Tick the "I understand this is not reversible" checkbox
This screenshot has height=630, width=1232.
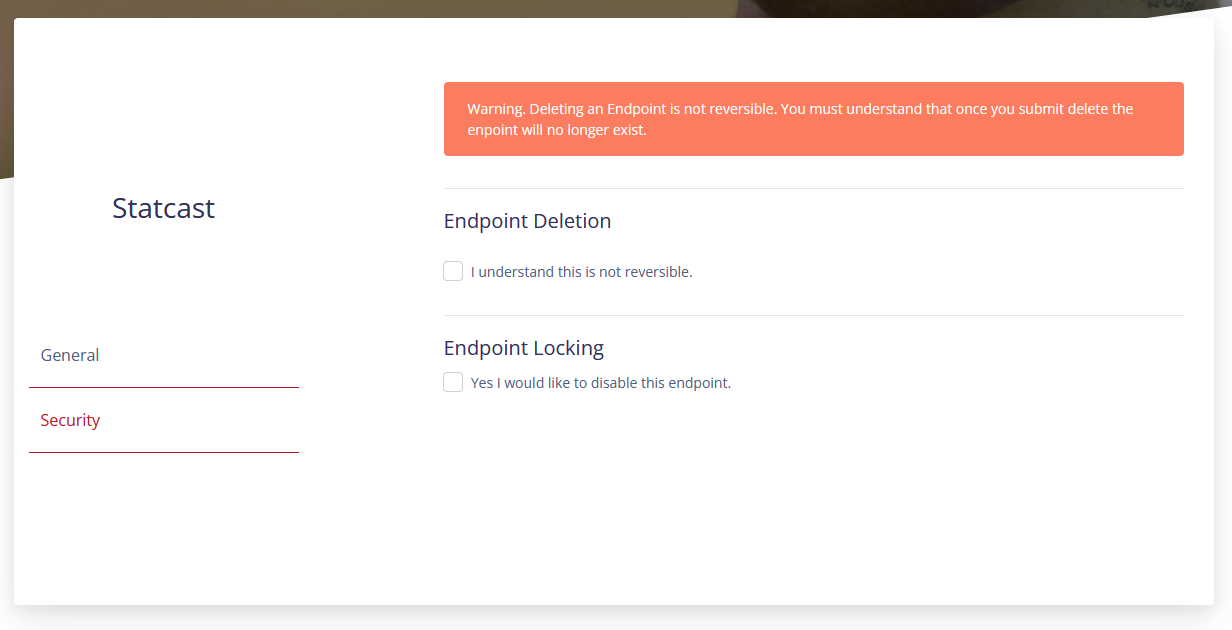(453, 271)
